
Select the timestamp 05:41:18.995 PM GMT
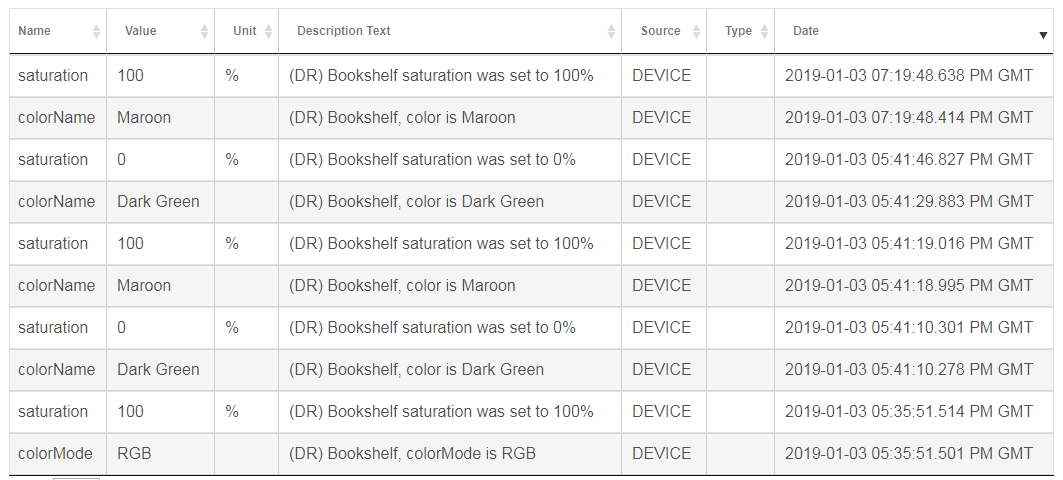(908, 286)
